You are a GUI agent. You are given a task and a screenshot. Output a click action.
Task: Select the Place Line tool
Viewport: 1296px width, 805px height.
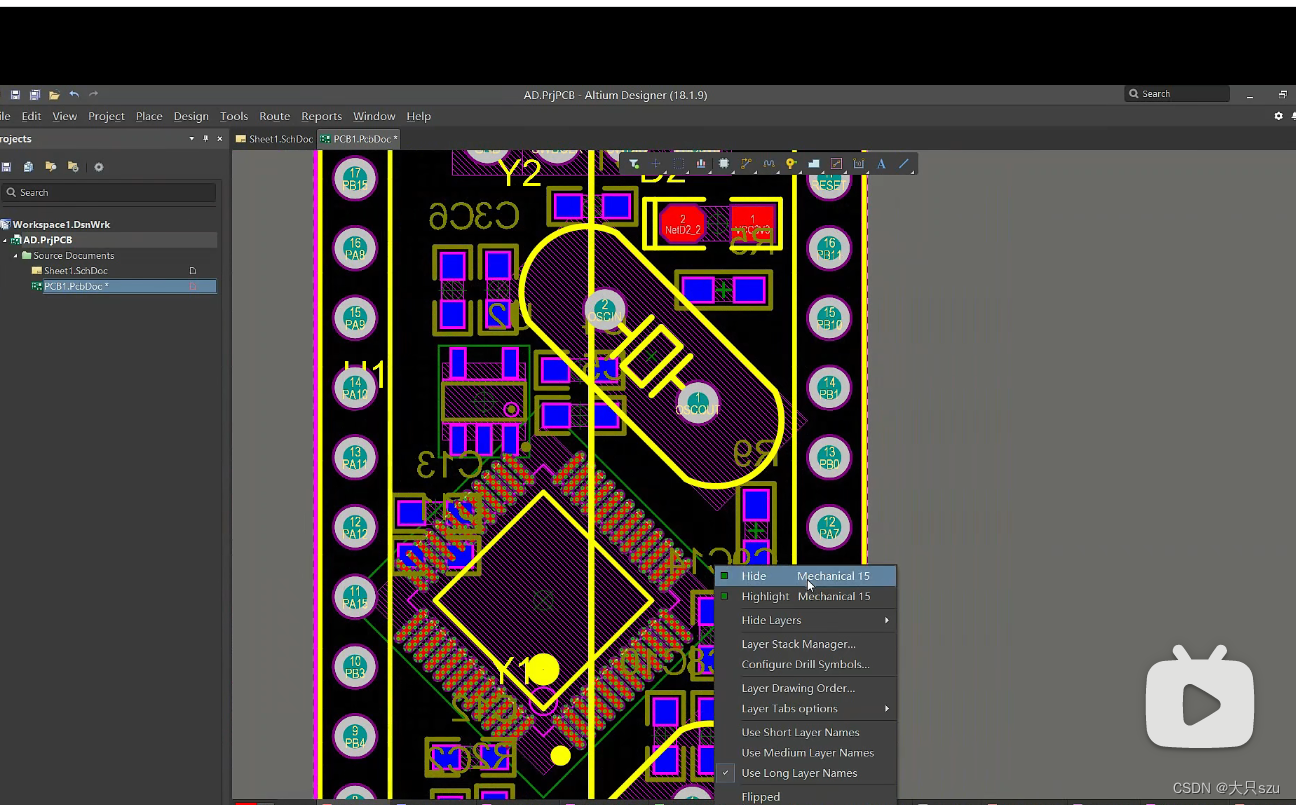tap(904, 164)
